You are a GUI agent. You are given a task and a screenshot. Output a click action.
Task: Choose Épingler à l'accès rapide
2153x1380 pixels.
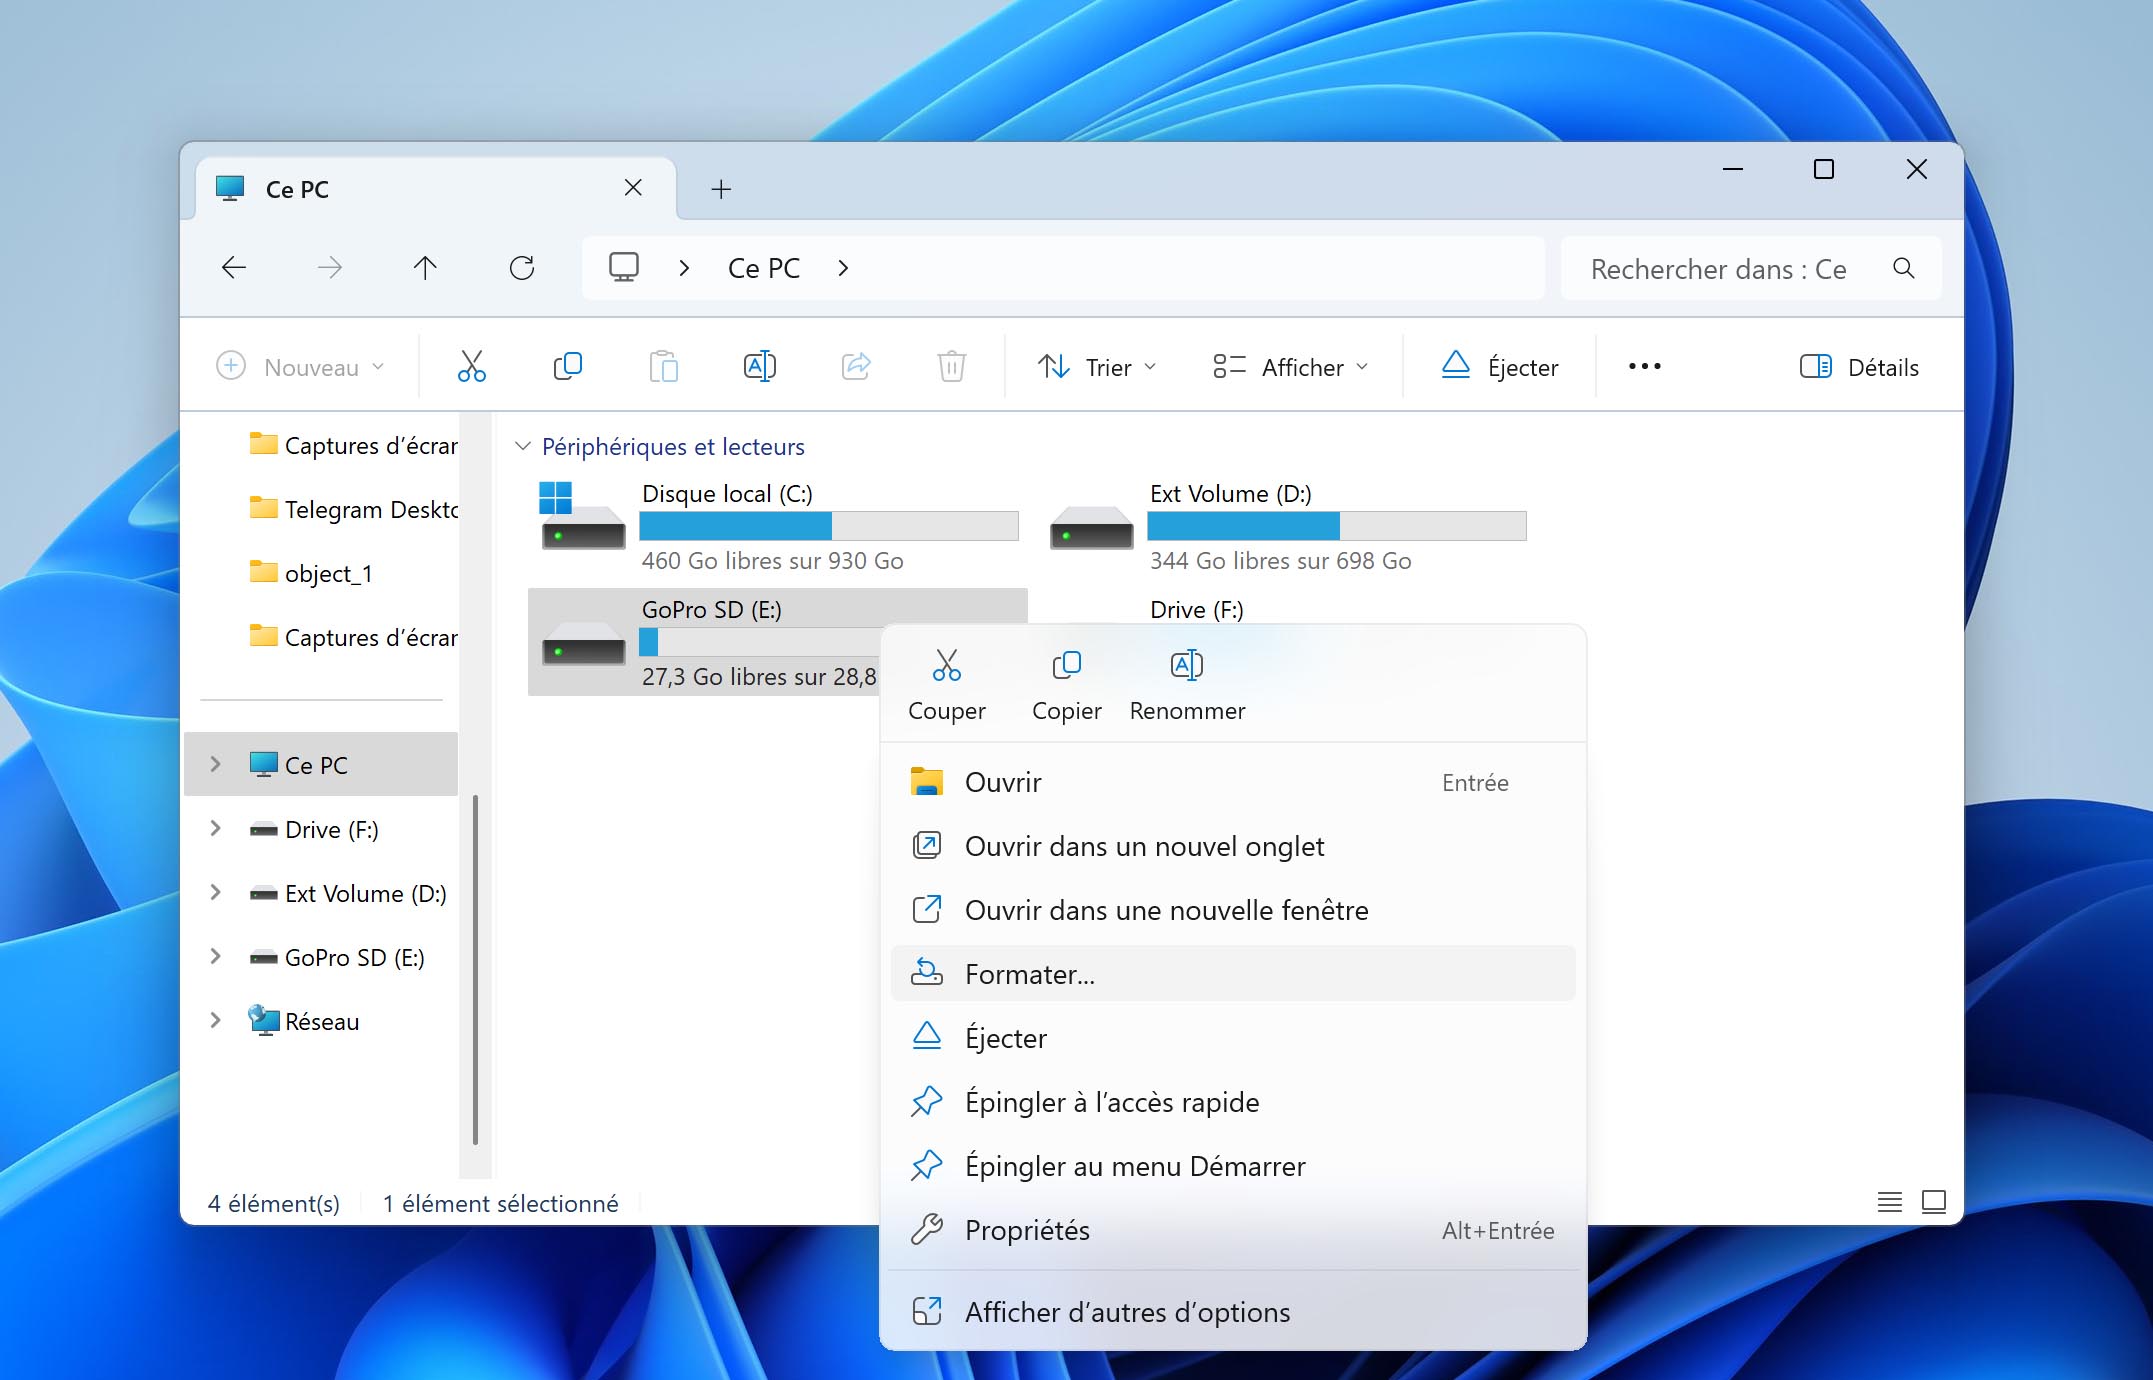[x=1232, y=1102]
